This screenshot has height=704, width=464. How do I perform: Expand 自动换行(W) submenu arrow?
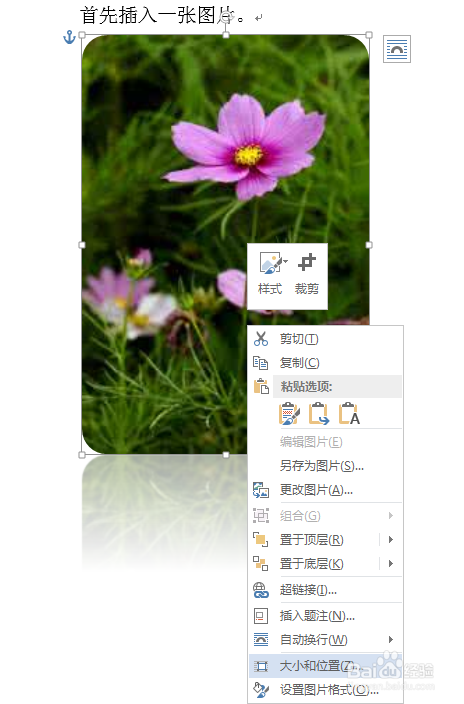391,639
